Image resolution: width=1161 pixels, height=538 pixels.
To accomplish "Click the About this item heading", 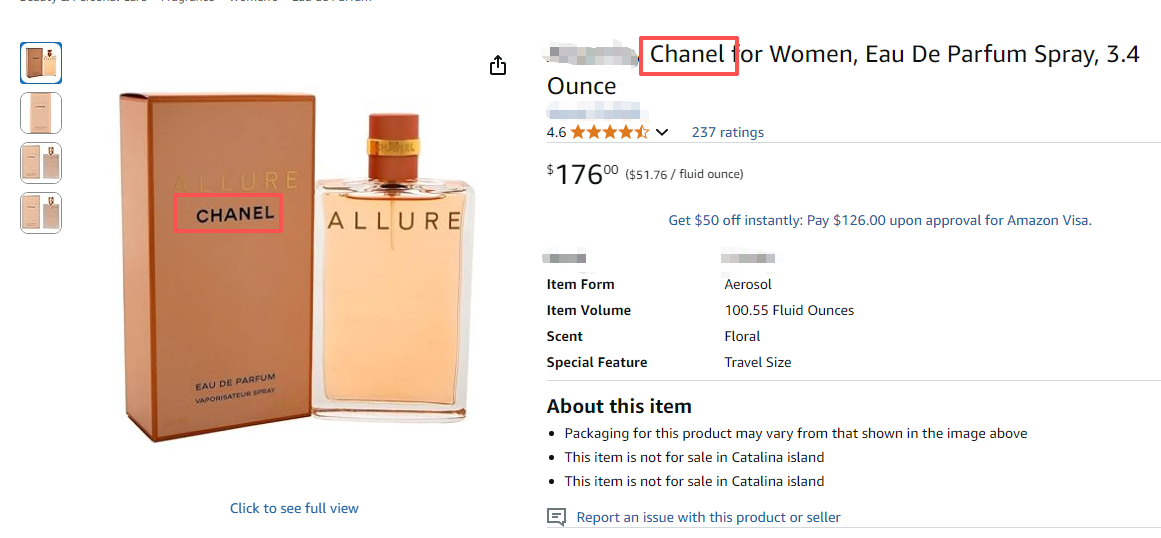I will pos(619,406).
